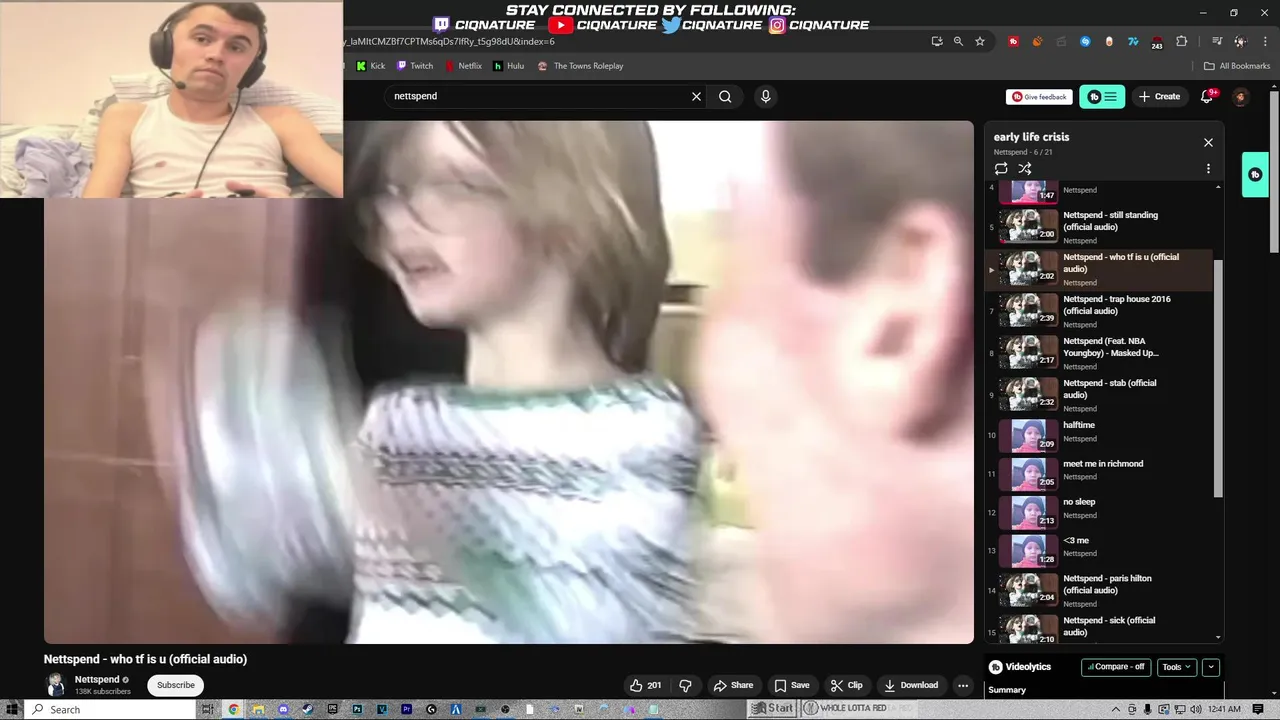Open the Kick bookmark
The image size is (1280, 720).
tap(371, 66)
